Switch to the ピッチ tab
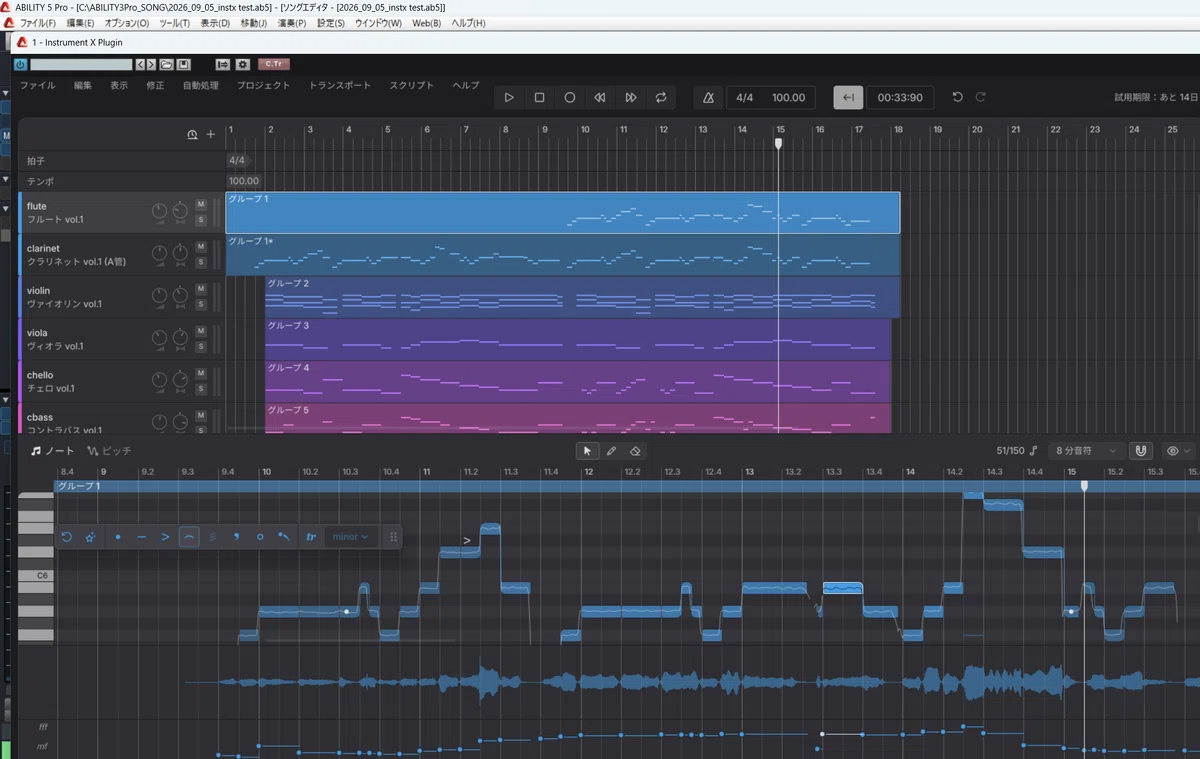The image size is (1200, 759). pos(110,451)
